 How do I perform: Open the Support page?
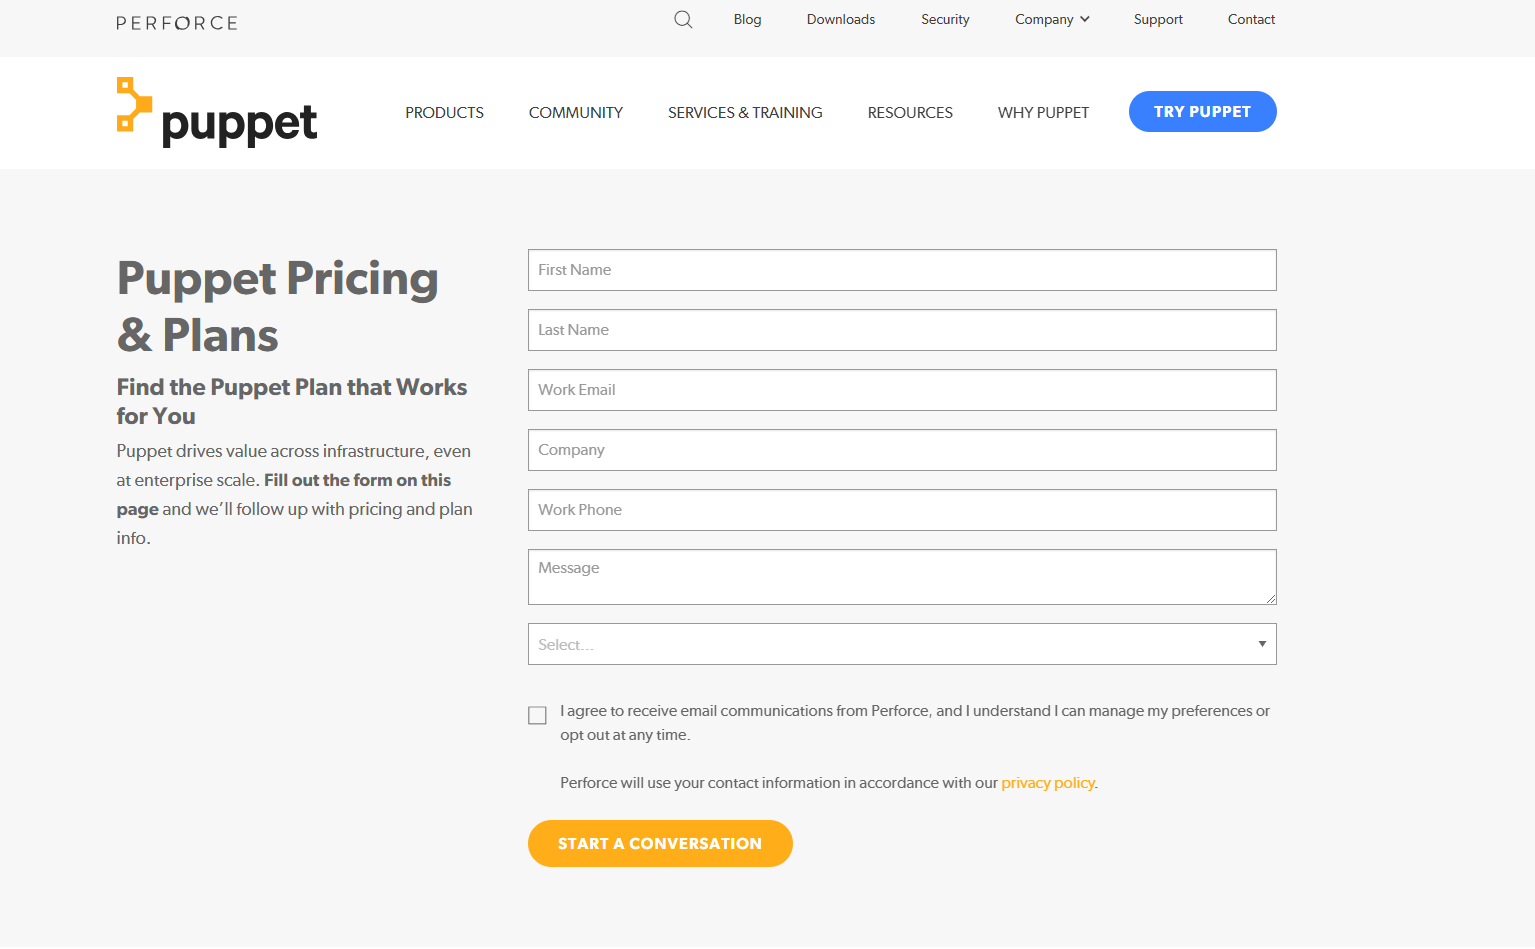[x=1157, y=19]
